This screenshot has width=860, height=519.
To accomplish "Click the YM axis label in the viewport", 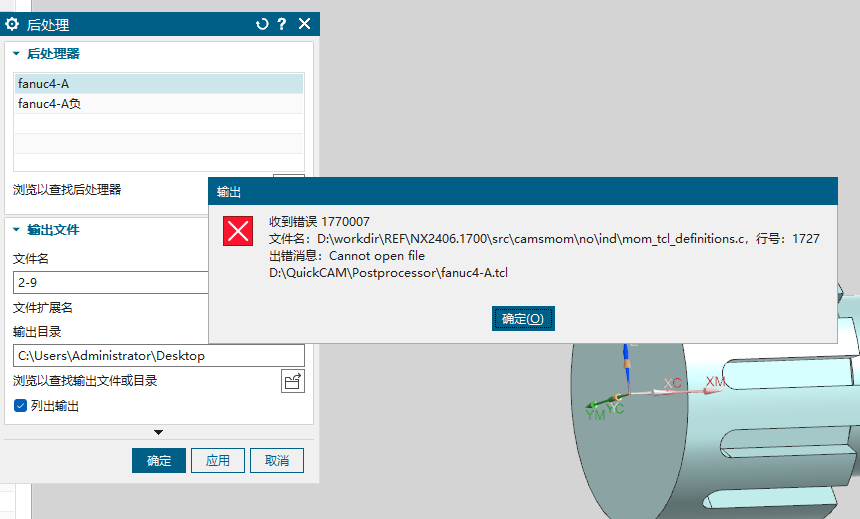I will tap(595, 414).
